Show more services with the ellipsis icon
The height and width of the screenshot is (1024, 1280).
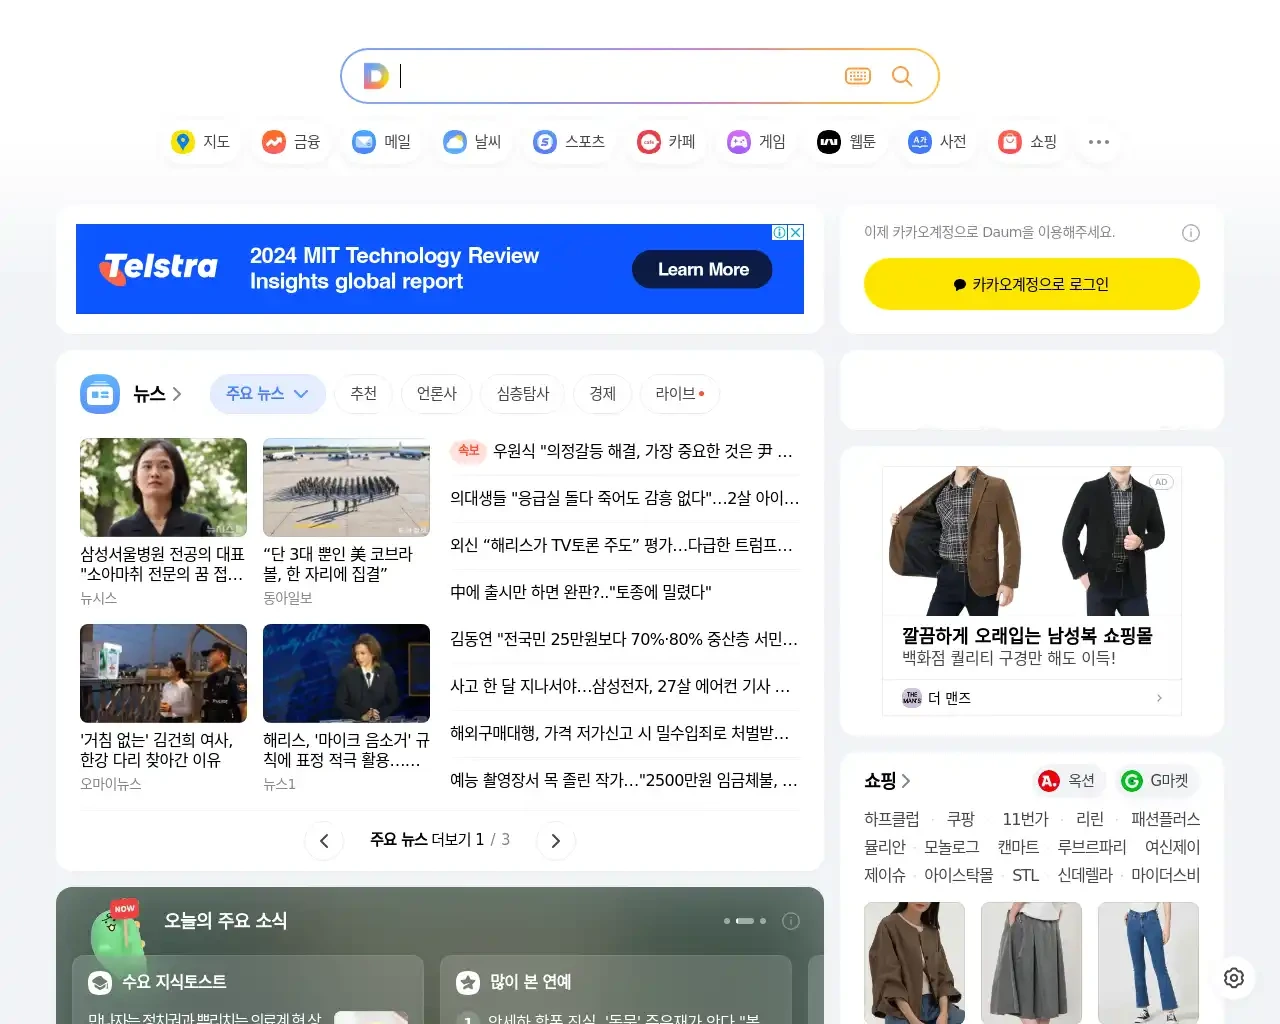[1099, 142]
